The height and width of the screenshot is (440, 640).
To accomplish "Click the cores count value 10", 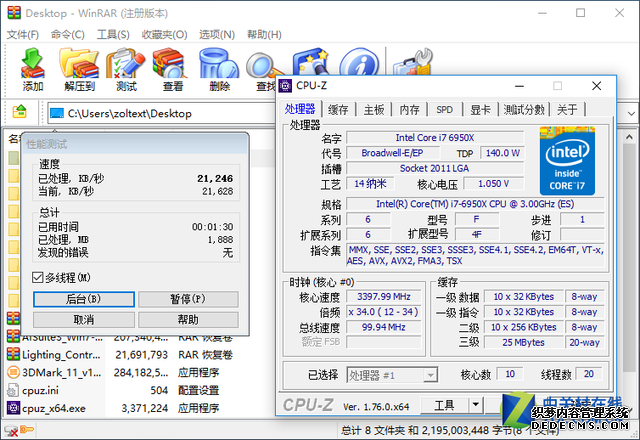I will (510, 374).
